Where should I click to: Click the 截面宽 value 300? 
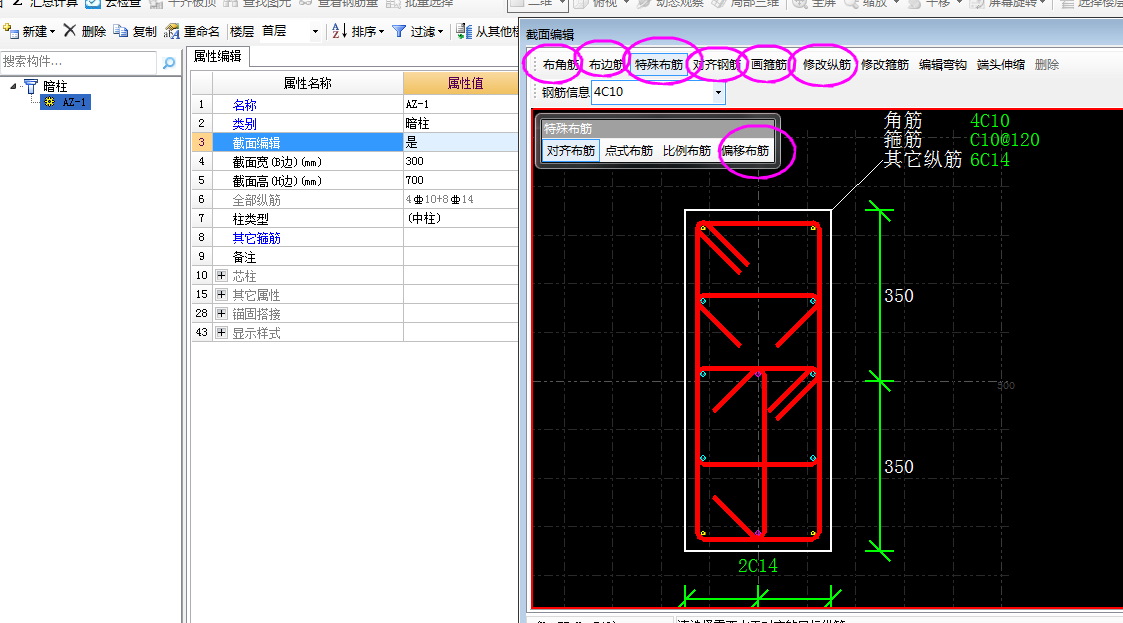(x=461, y=161)
